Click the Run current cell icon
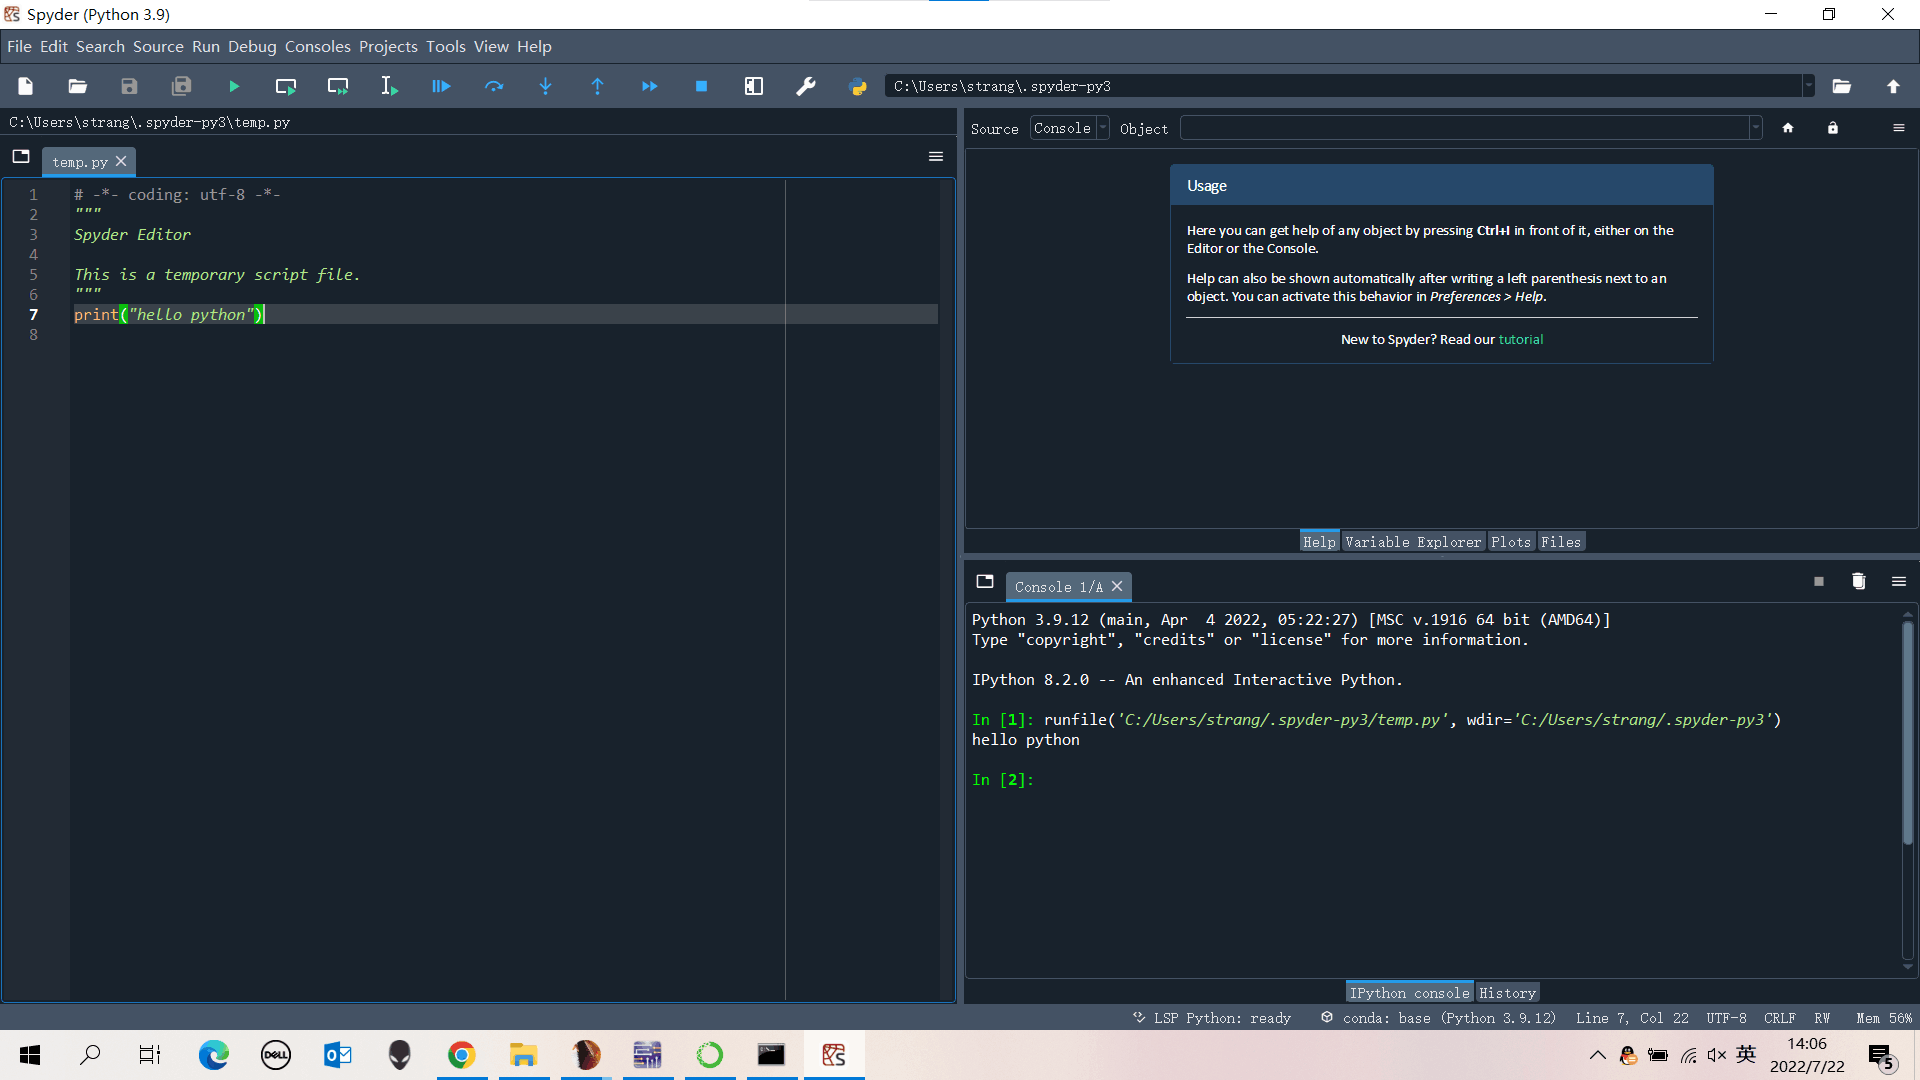The width and height of the screenshot is (1920, 1080). (286, 87)
